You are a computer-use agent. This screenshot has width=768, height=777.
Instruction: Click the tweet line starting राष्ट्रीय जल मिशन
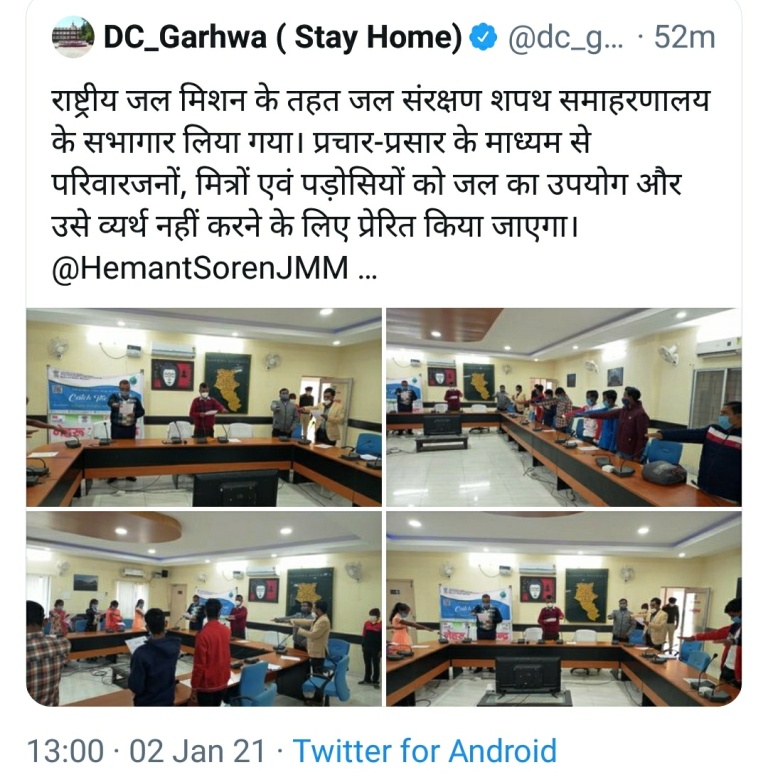pos(381,101)
